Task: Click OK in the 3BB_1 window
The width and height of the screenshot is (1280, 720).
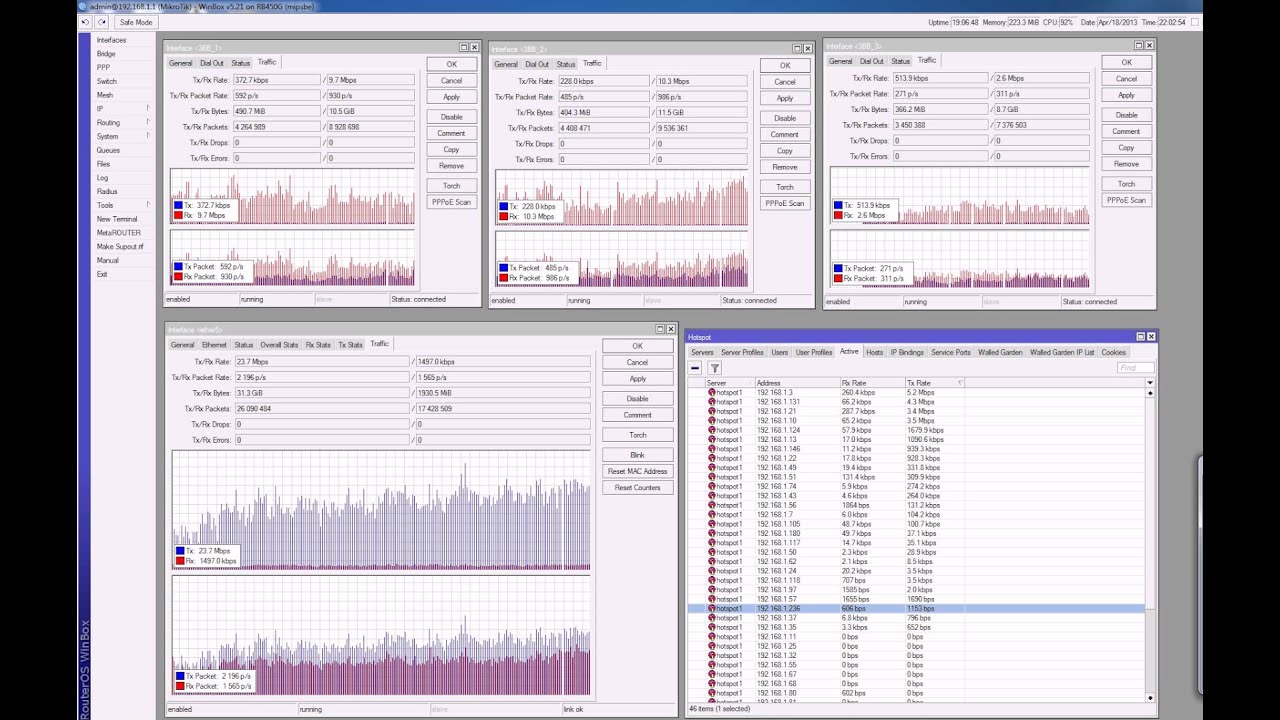Action: [x=451, y=64]
